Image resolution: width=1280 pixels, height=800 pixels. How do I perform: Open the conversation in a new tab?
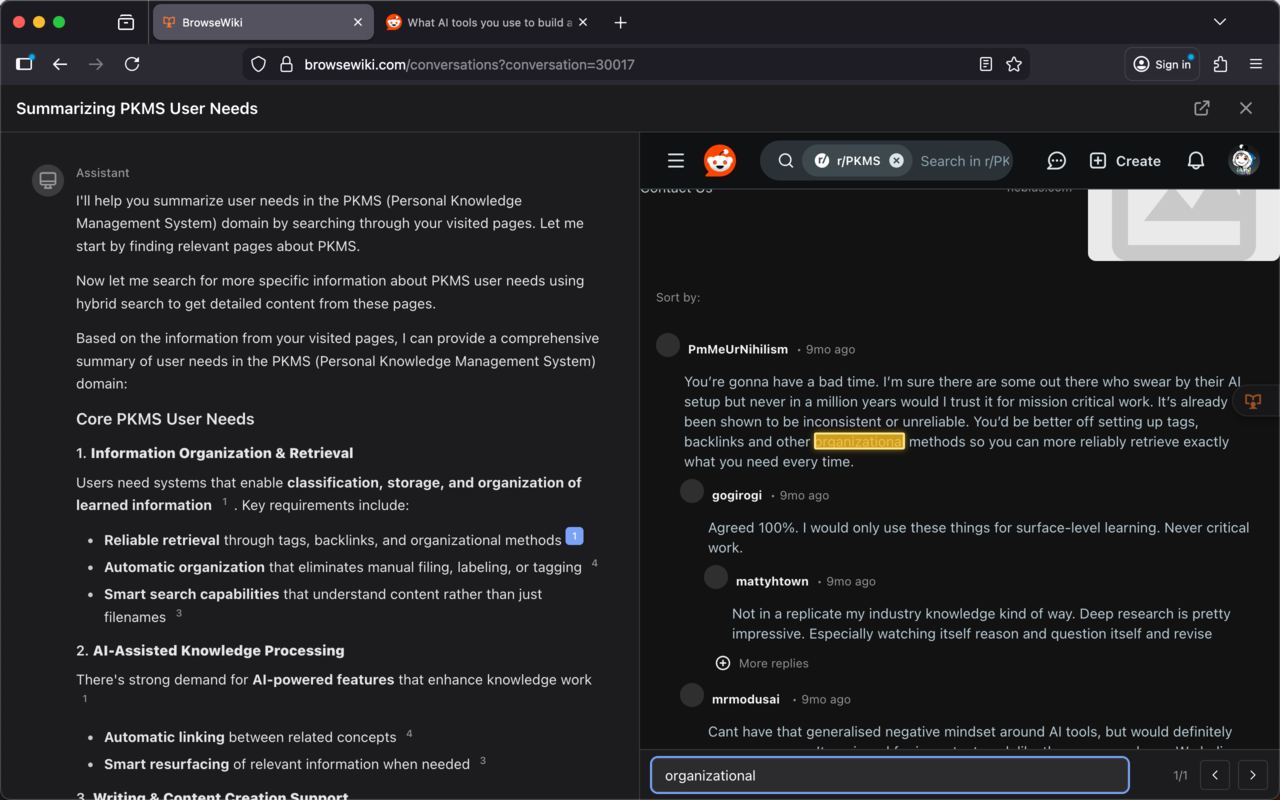1201,108
